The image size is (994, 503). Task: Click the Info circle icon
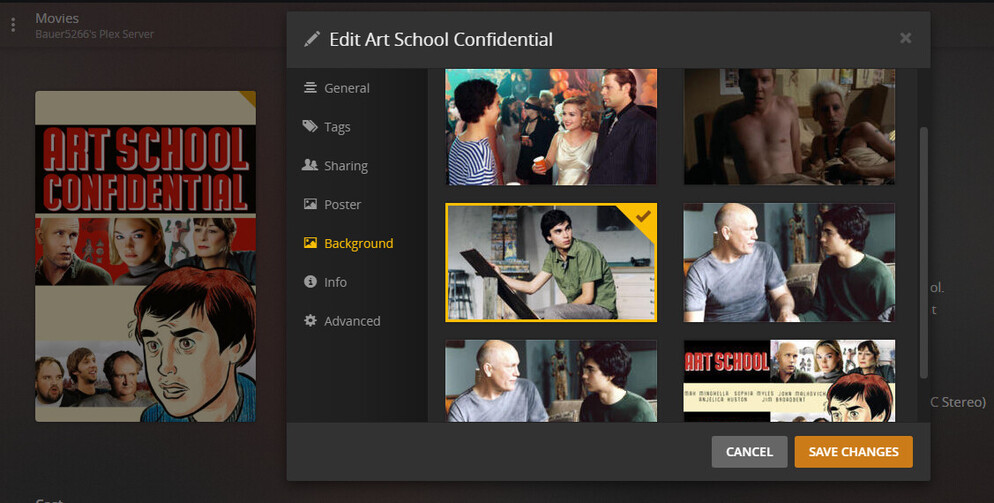pyautogui.click(x=310, y=281)
